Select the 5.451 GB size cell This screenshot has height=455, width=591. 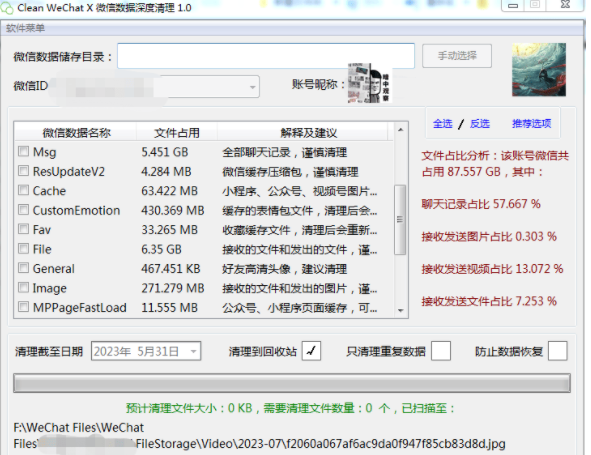(x=164, y=152)
